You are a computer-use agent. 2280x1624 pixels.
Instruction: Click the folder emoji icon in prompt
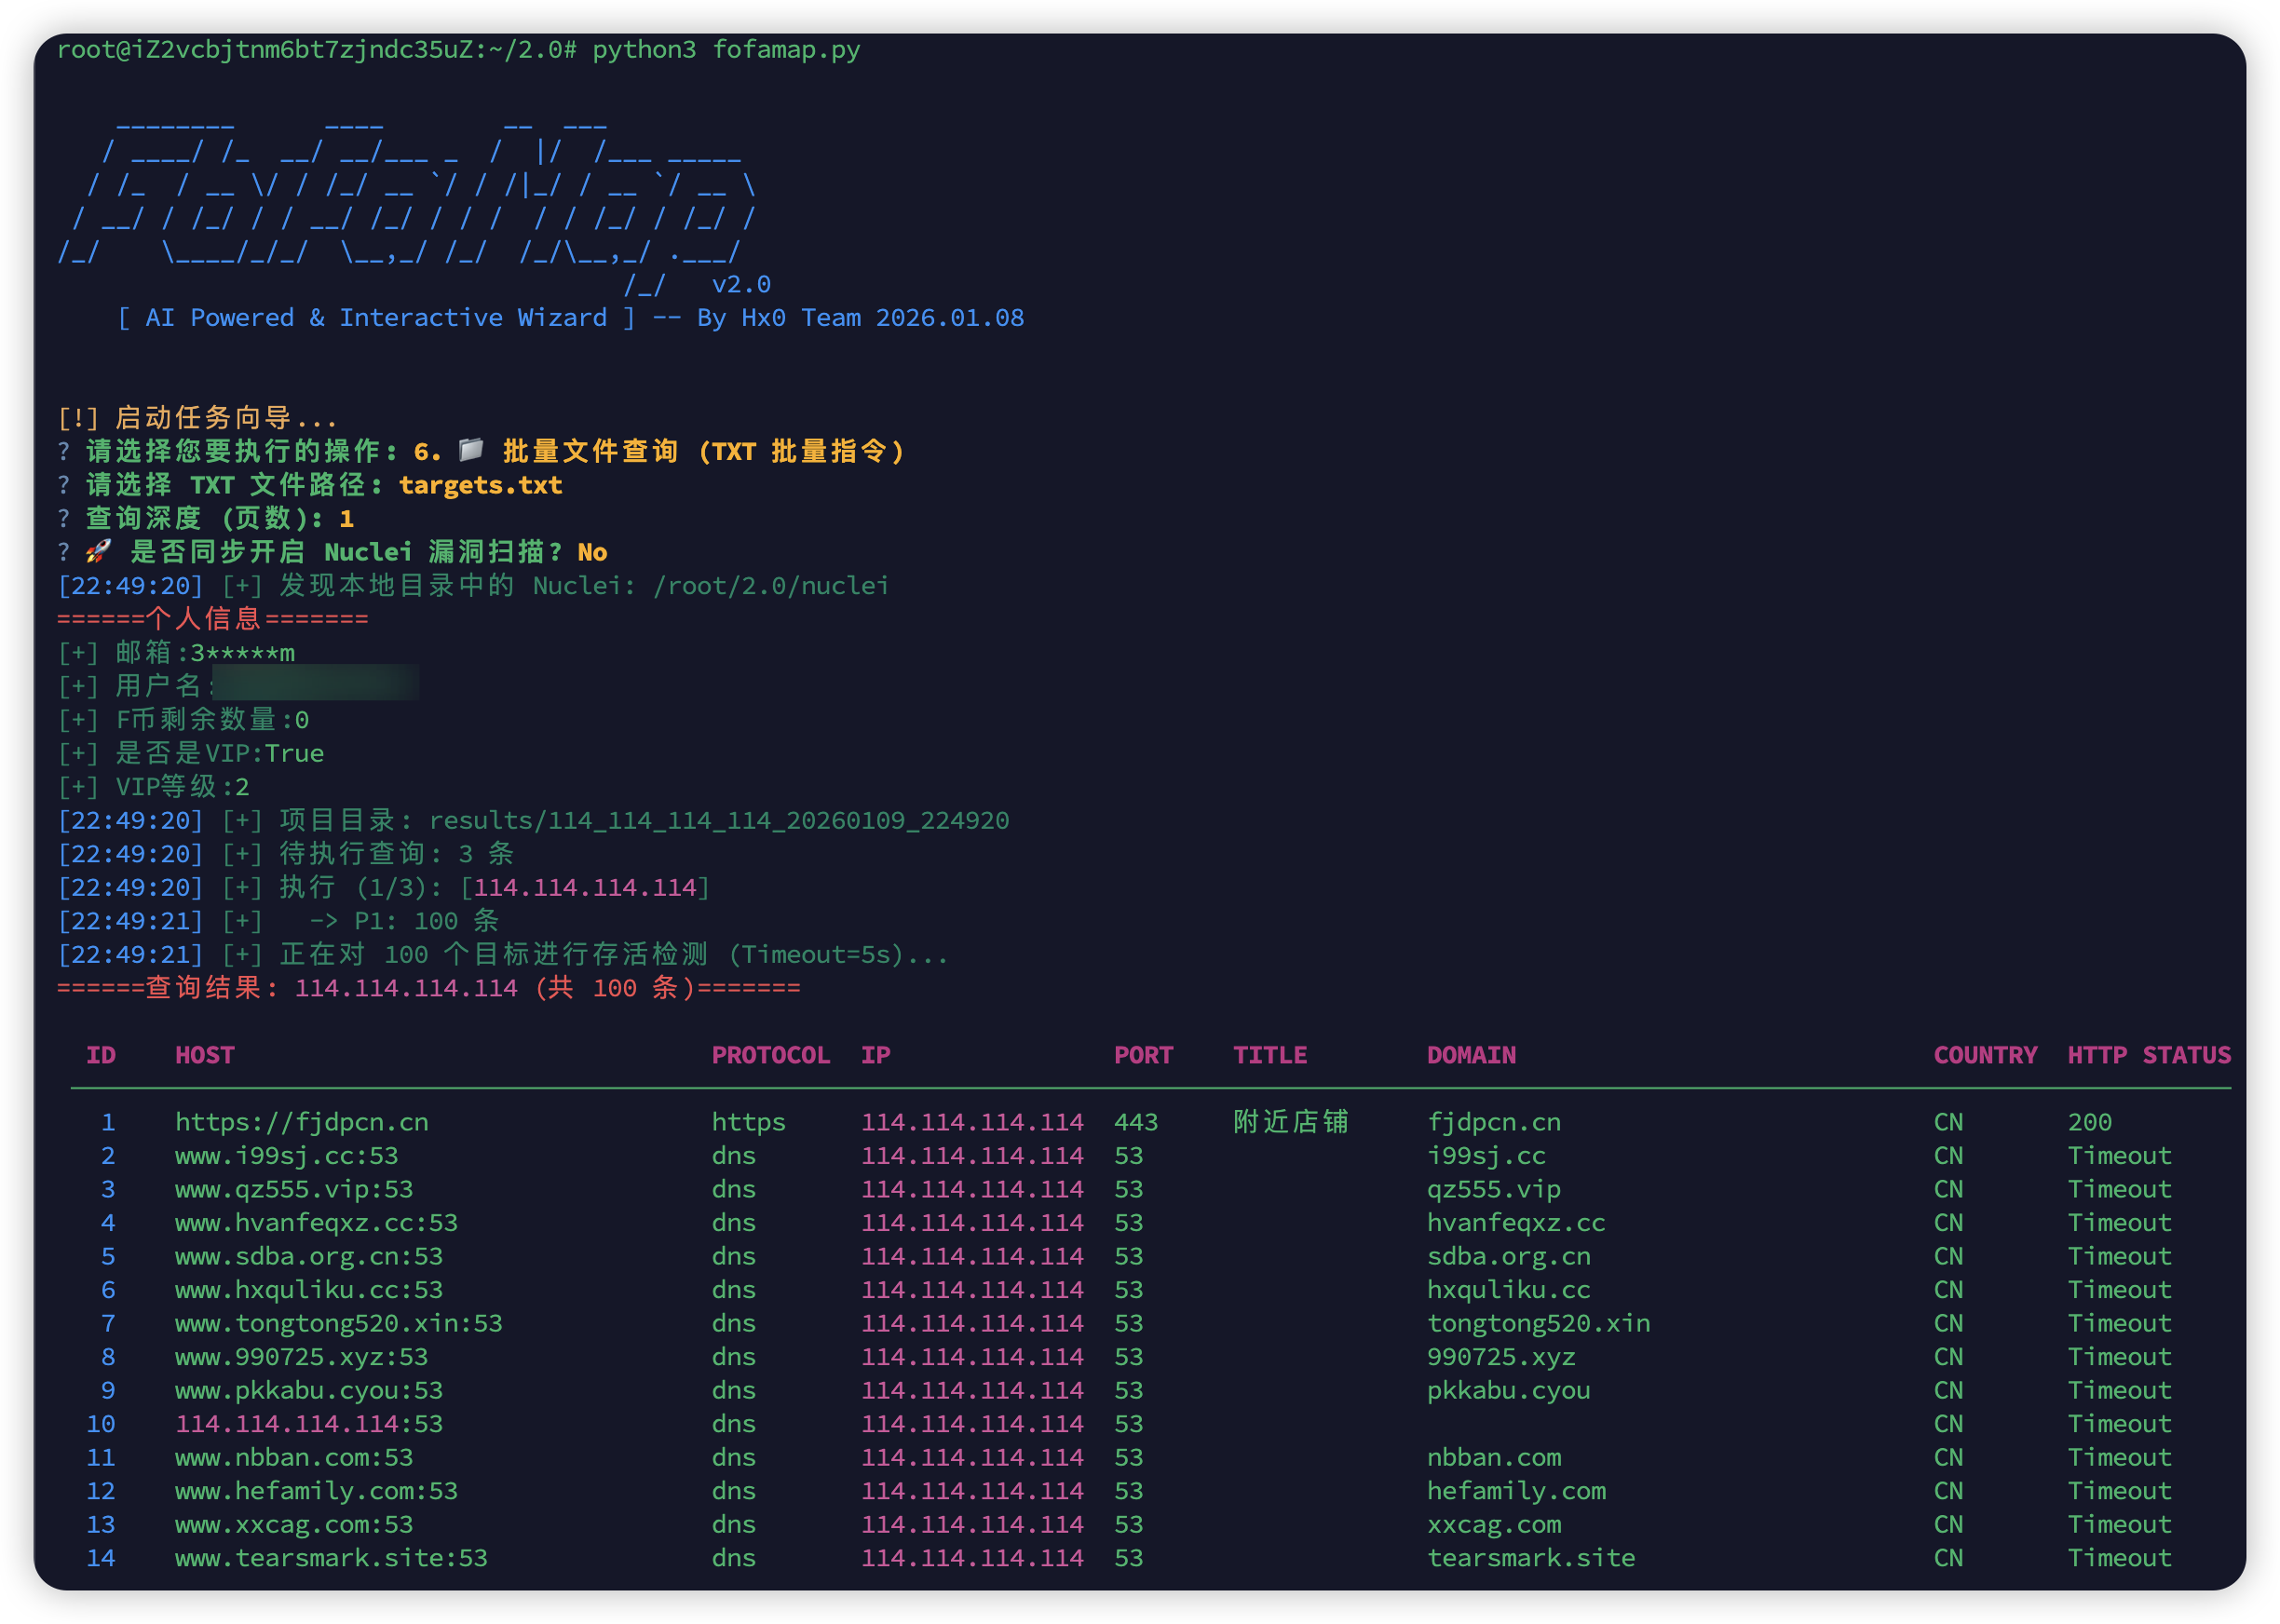471,450
